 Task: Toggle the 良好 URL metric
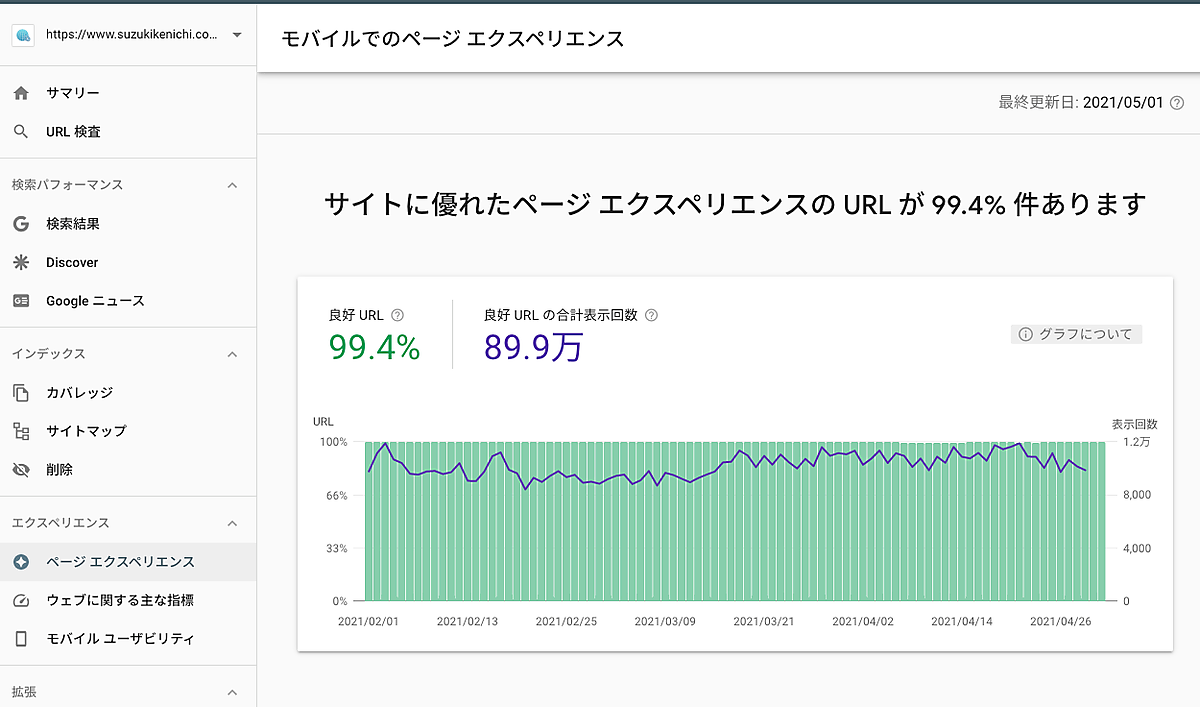[374, 335]
